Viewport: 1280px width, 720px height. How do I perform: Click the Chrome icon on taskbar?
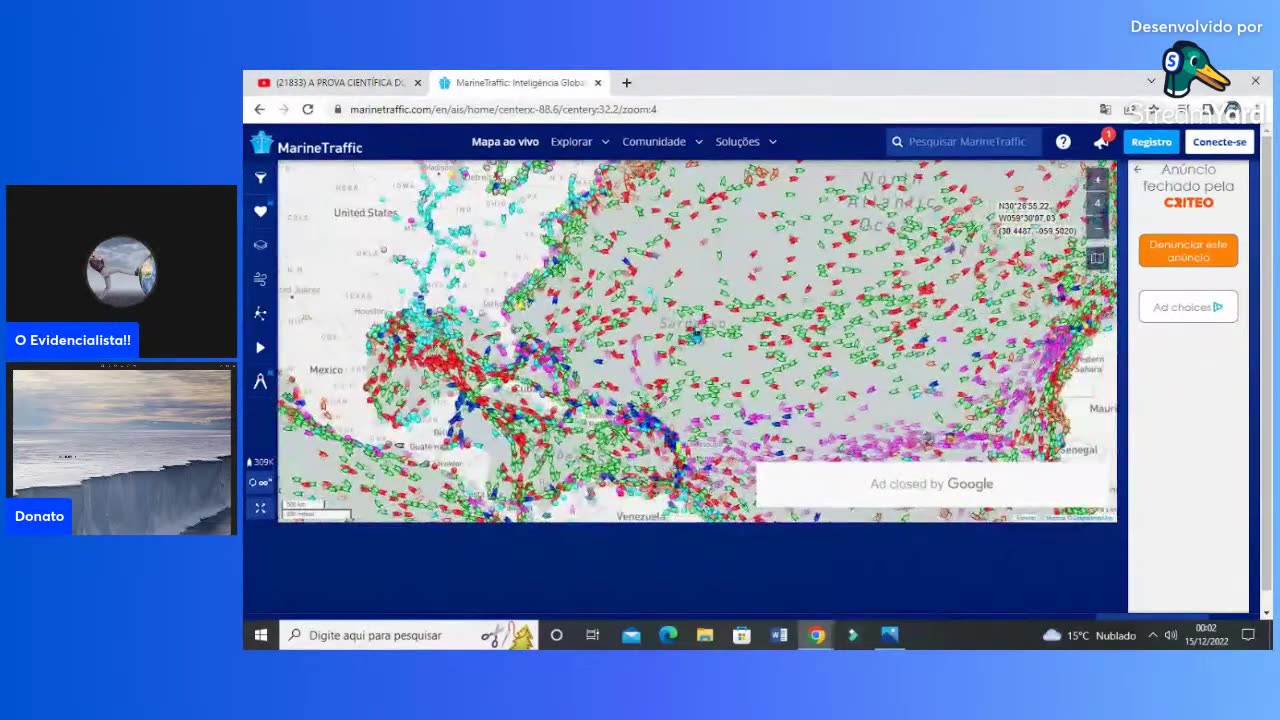pyautogui.click(x=817, y=635)
